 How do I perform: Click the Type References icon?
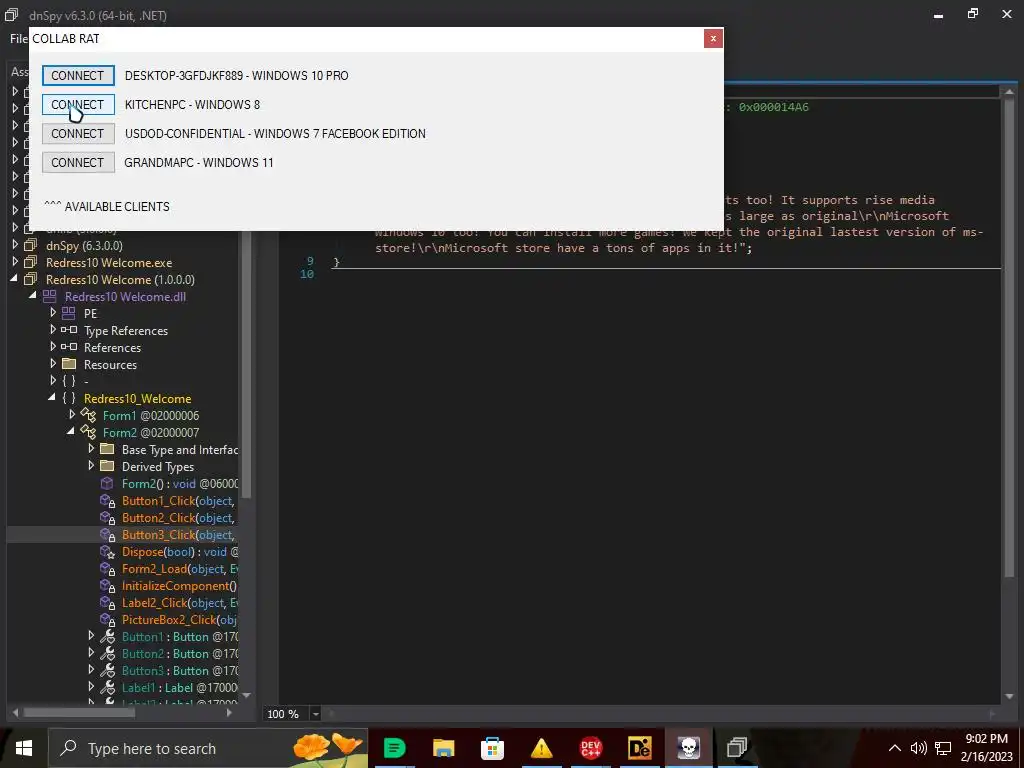point(69,330)
